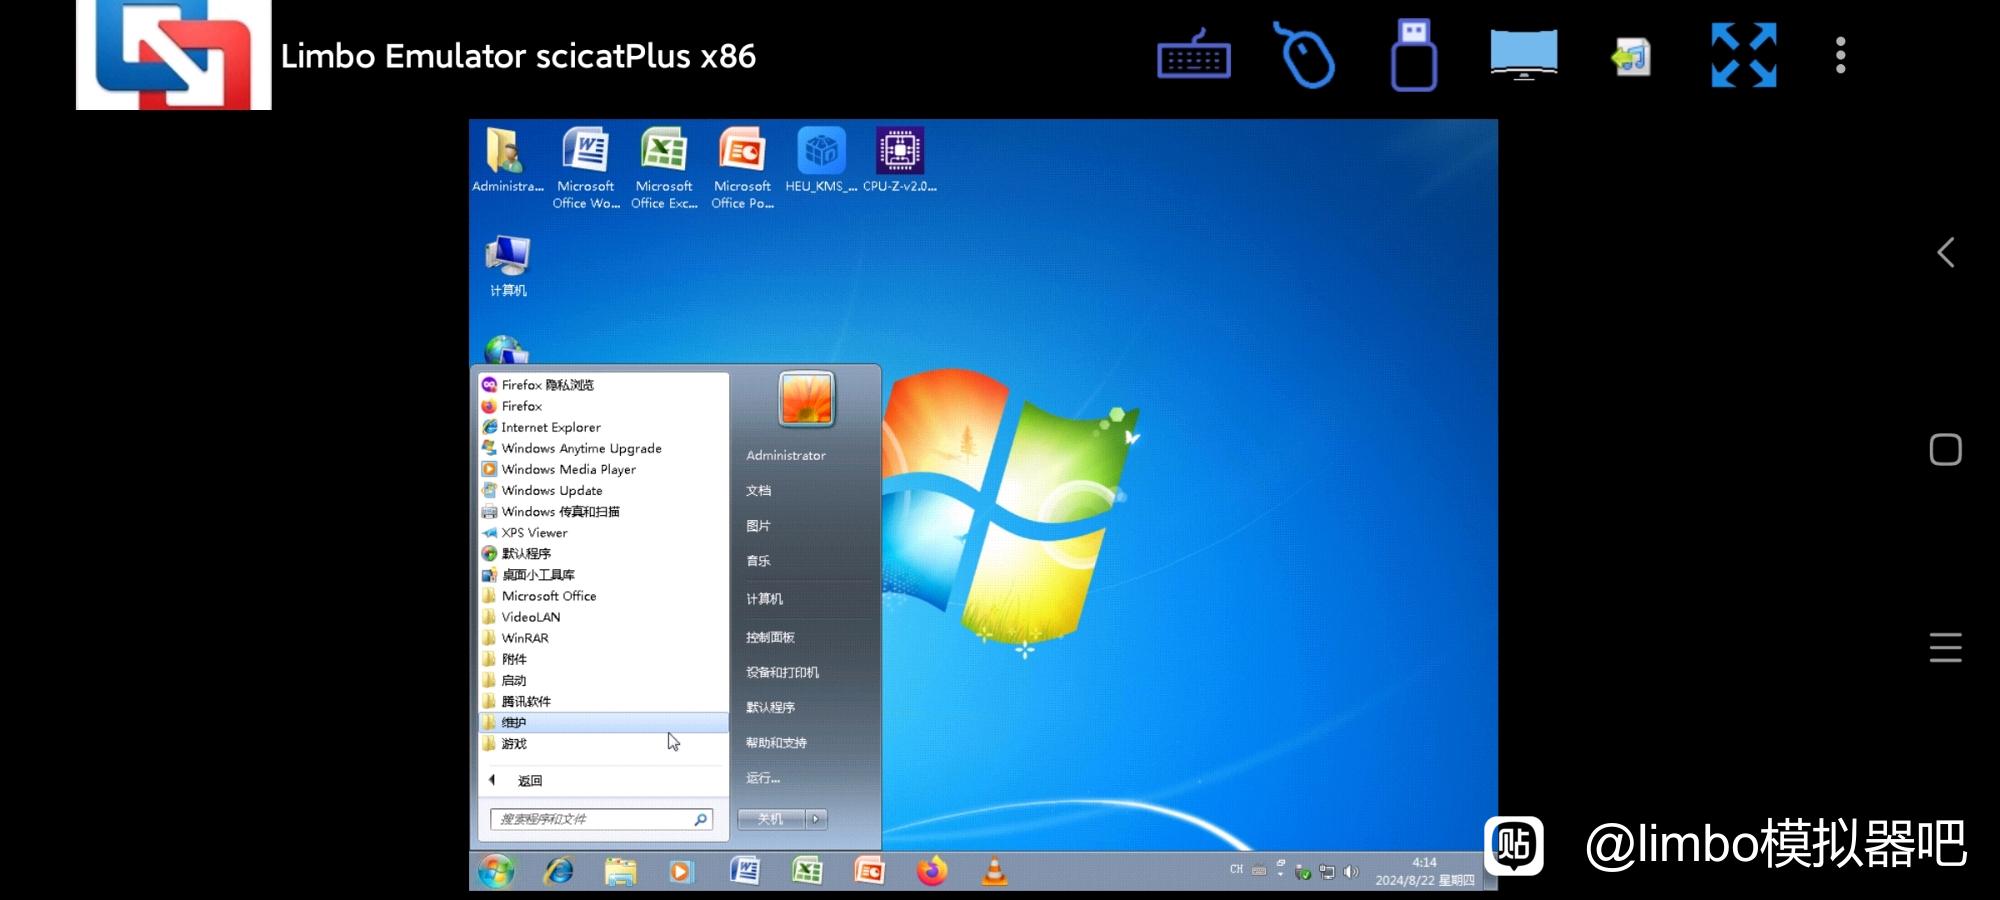Expand the 腾讯软件 folder

pos(603,701)
